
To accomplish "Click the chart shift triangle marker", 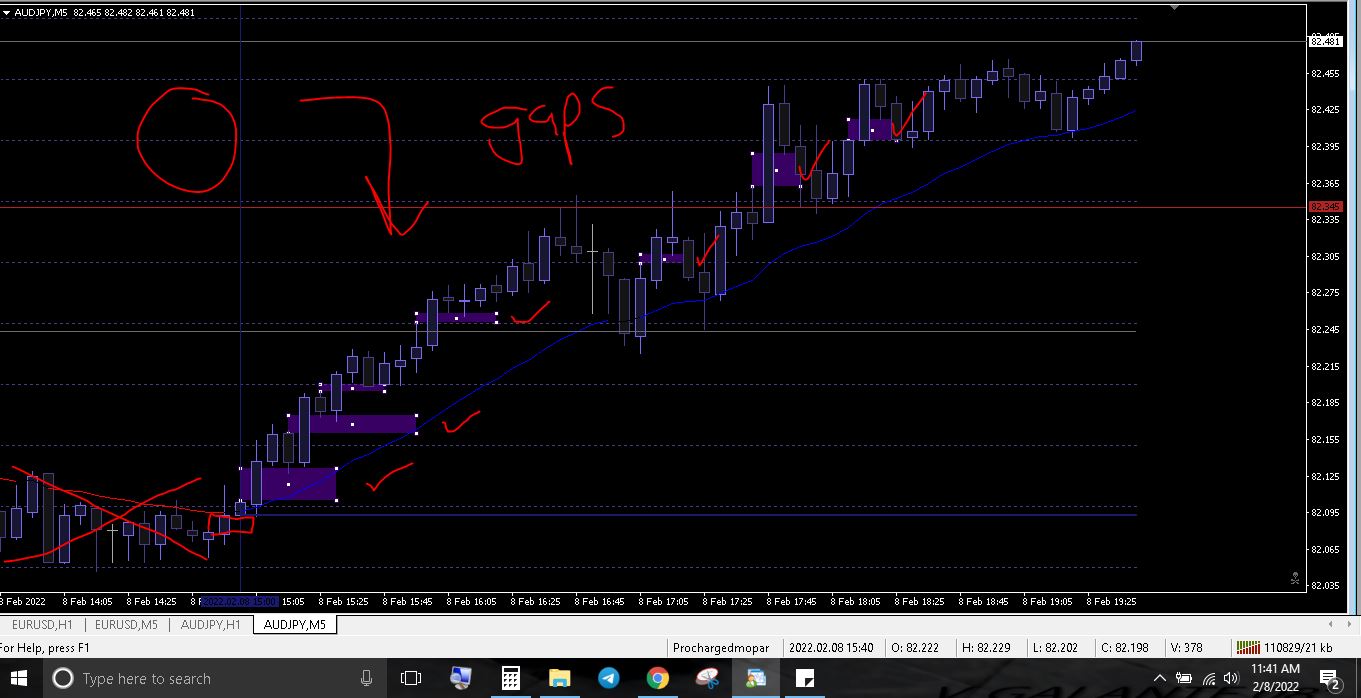I will click(x=1176, y=7).
